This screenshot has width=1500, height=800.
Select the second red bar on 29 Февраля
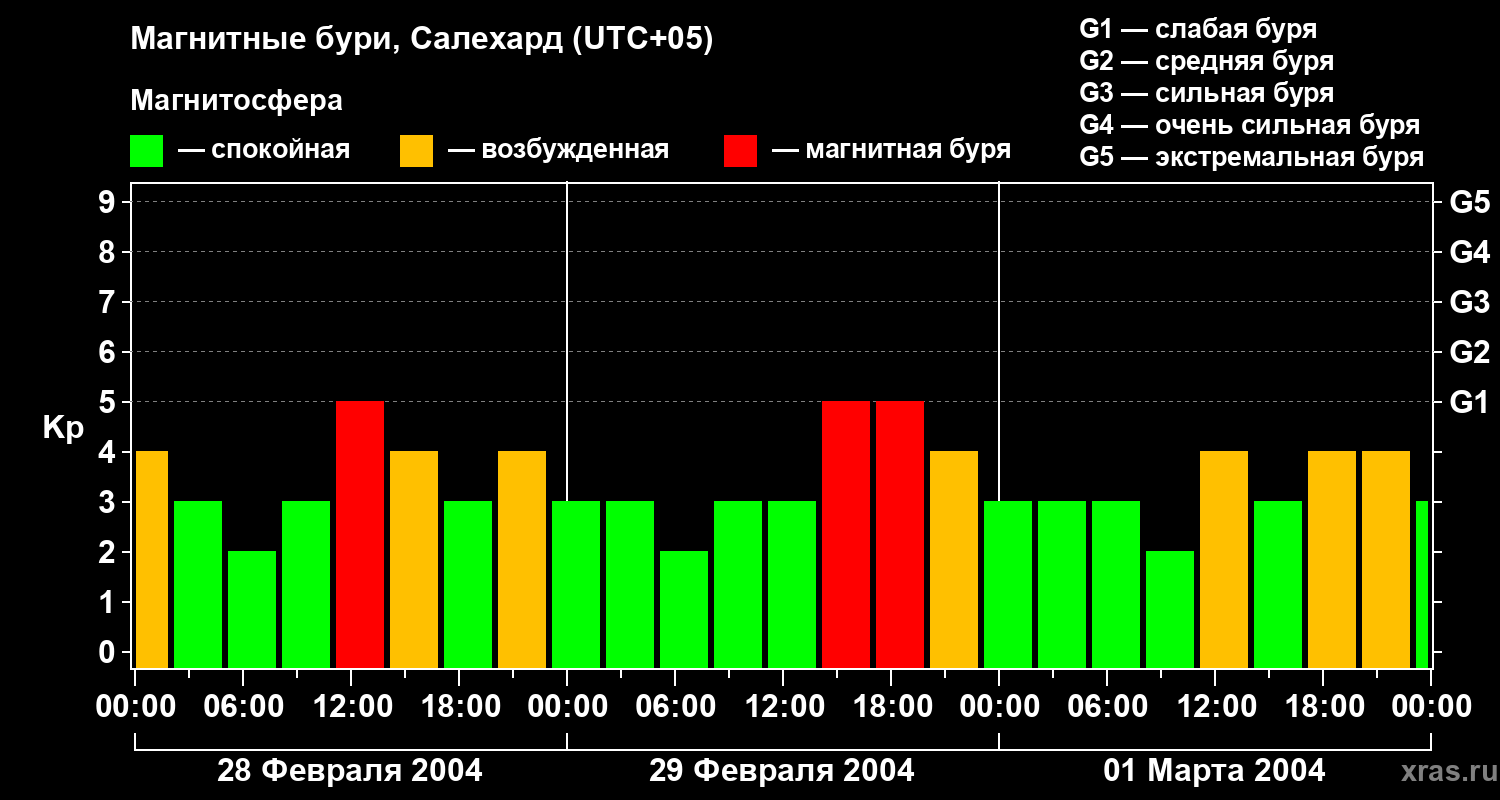[x=900, y=534]
